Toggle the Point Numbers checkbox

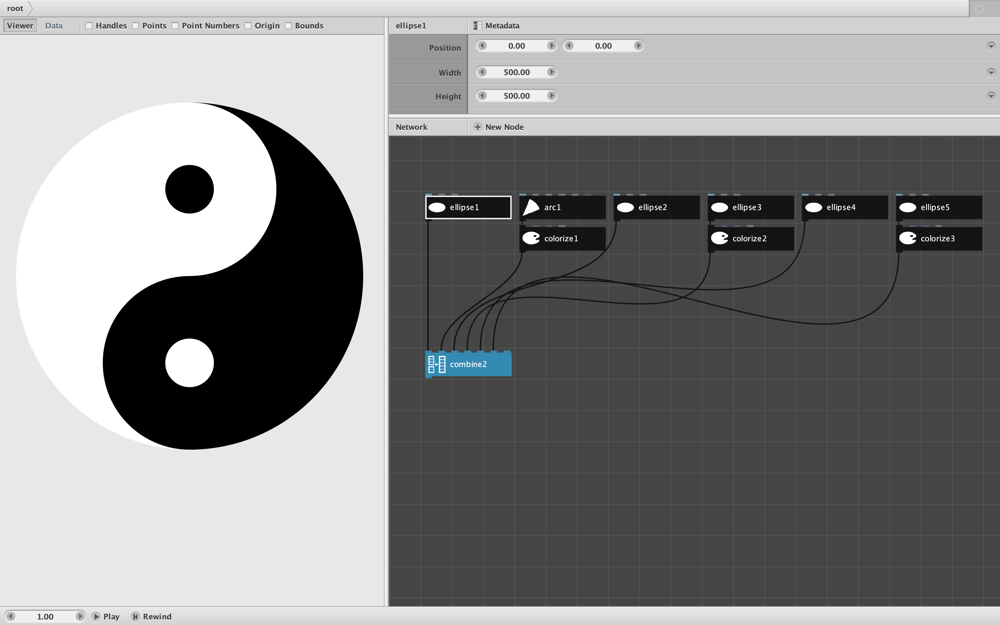[x=175, y=26]
